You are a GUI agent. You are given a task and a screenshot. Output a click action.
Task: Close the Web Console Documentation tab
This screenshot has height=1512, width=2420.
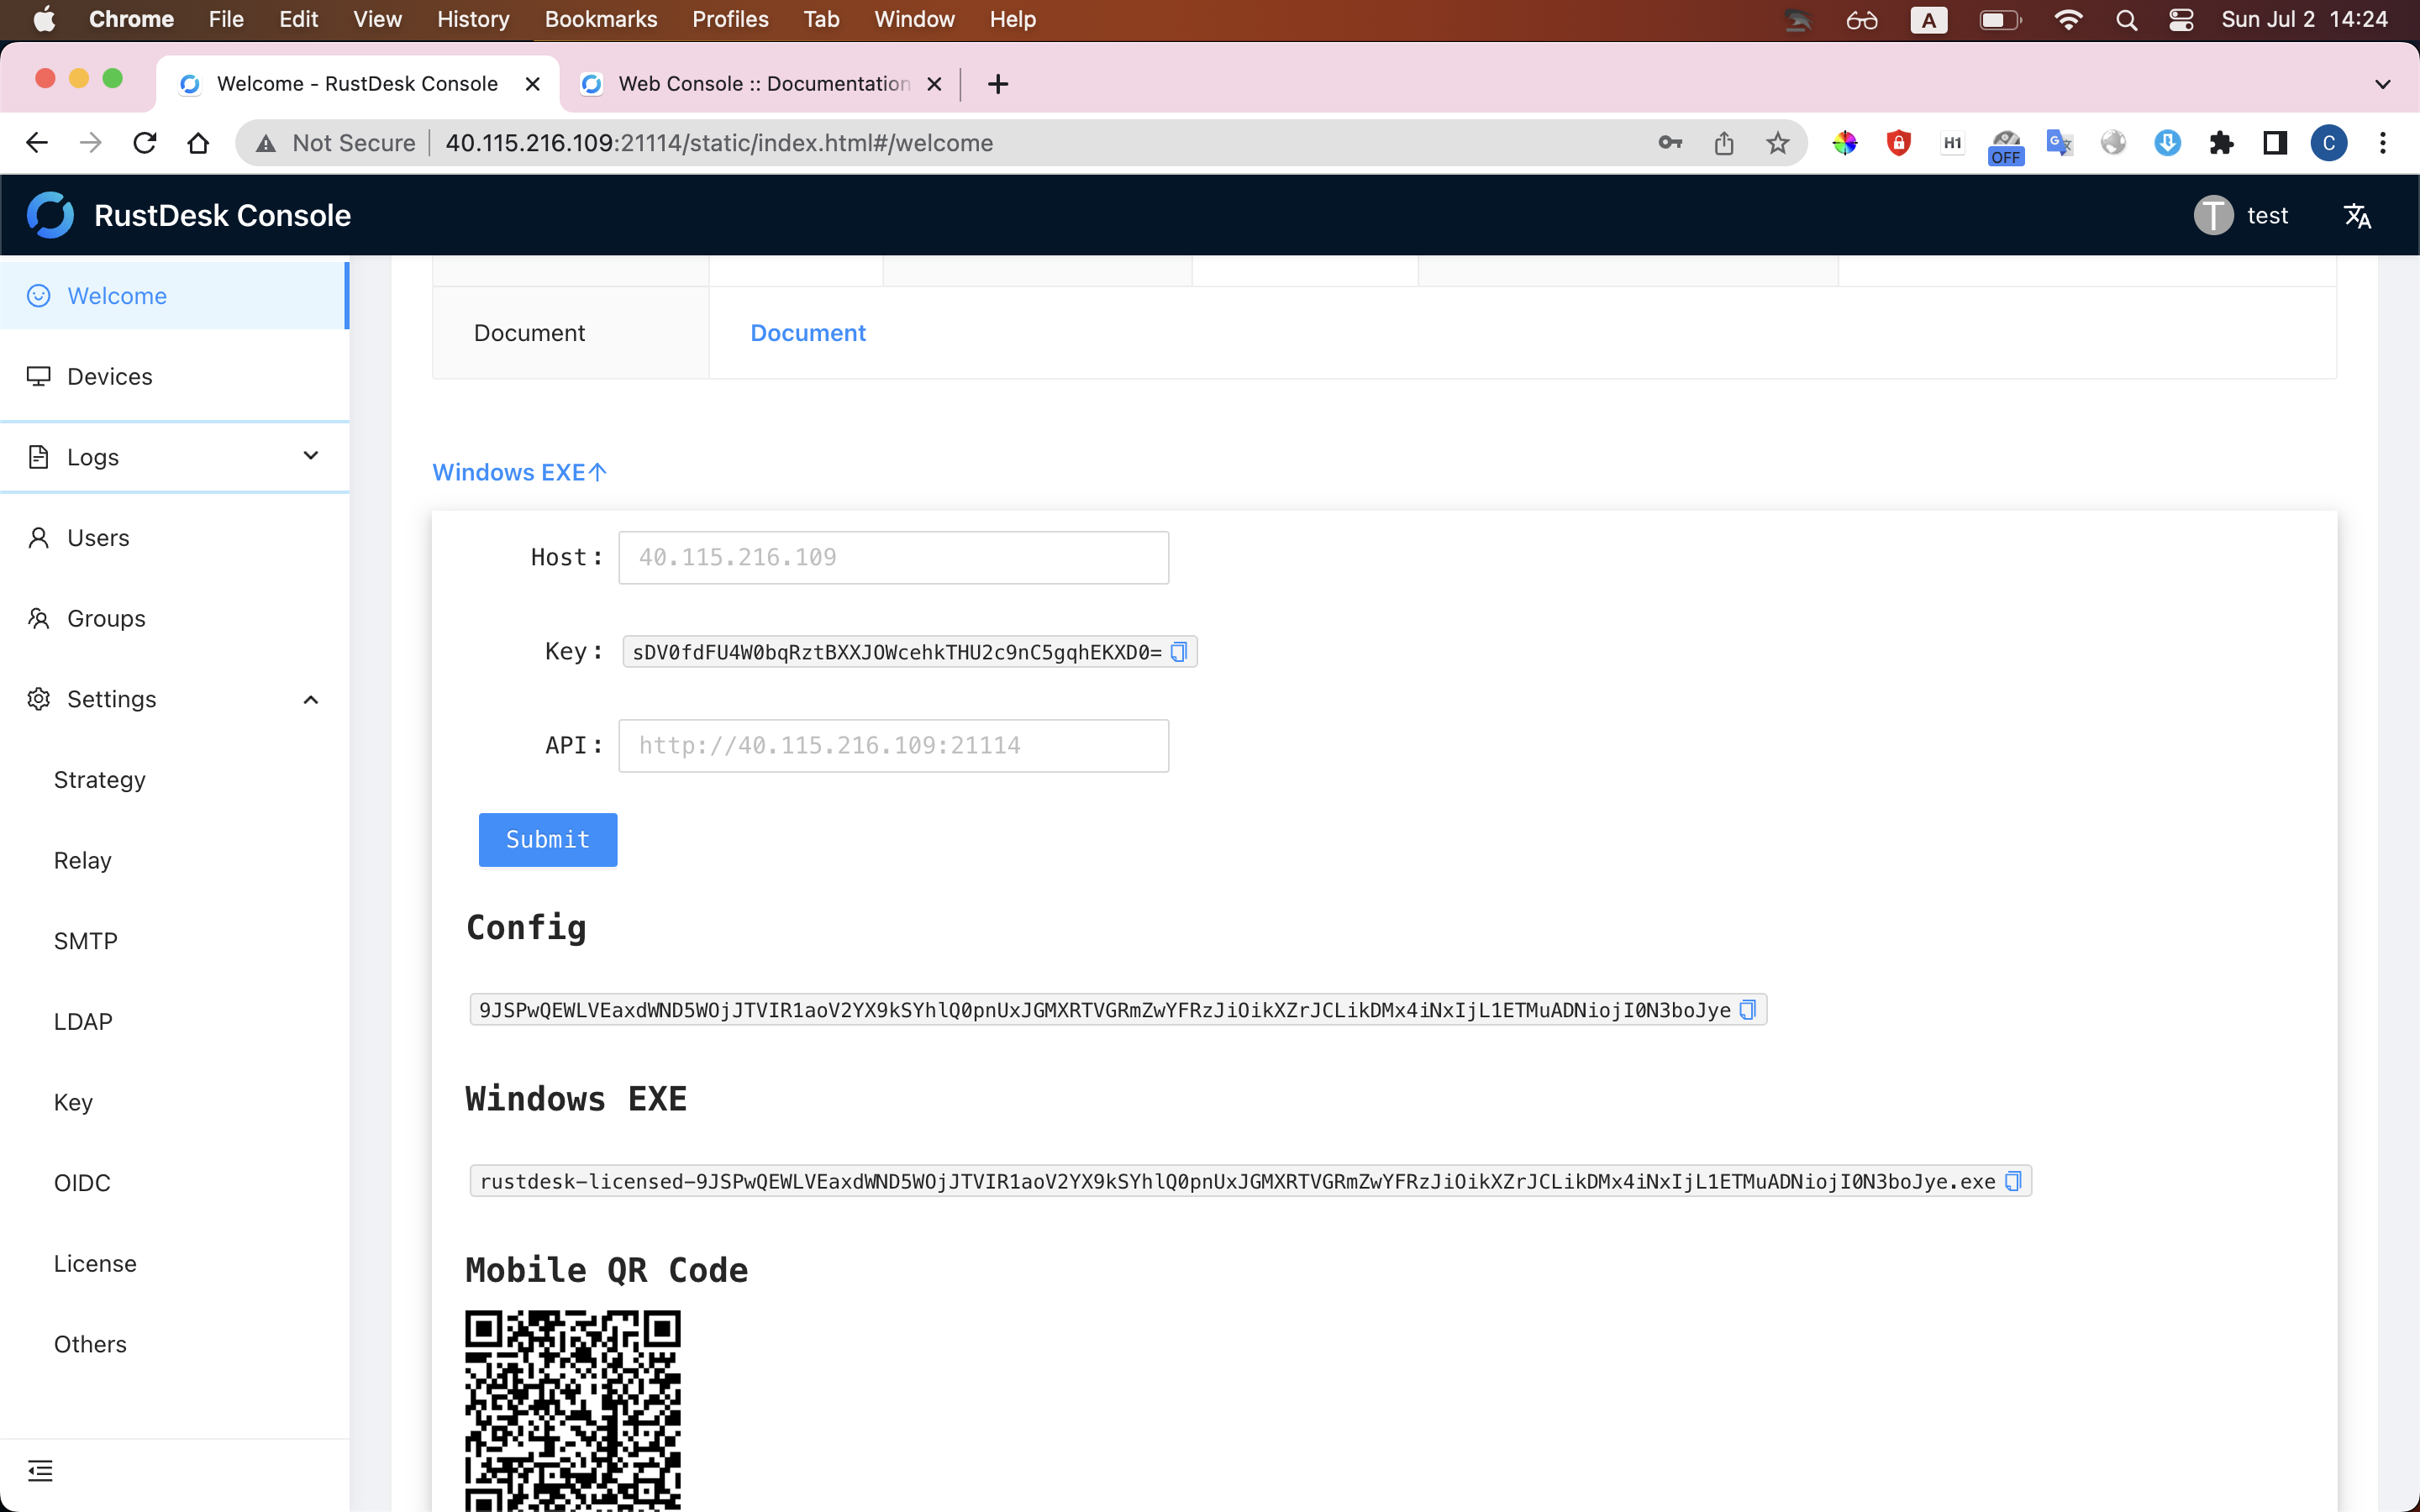[x=934, y=84]
